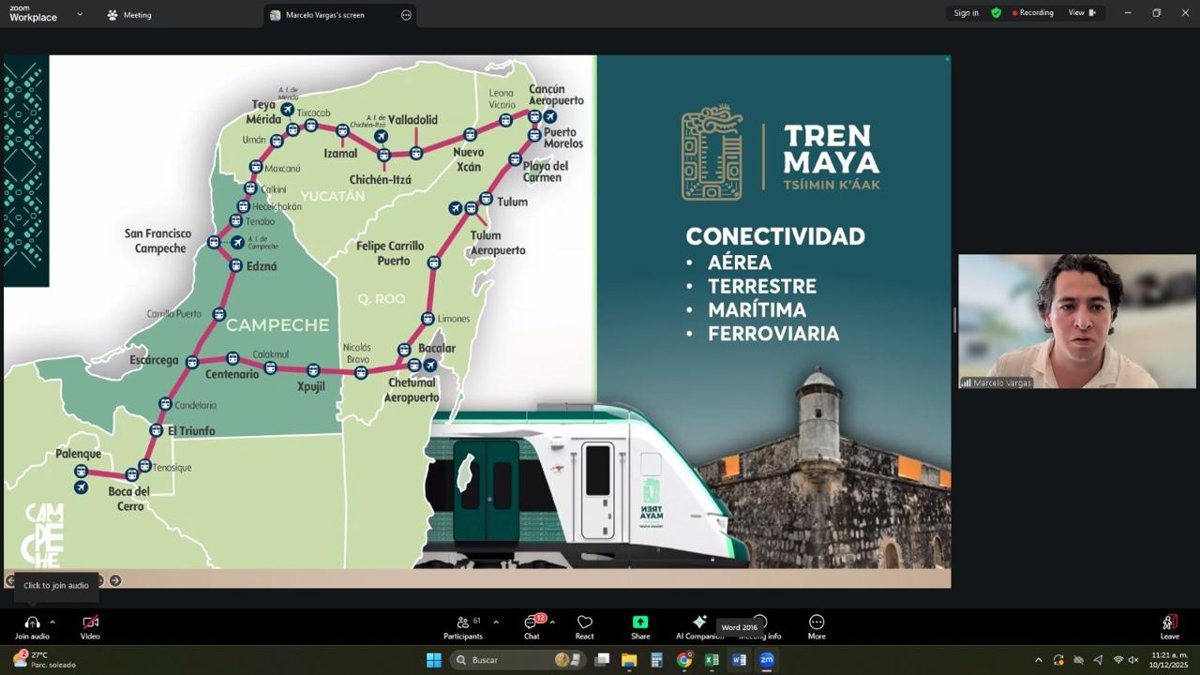Switch to the Meeting tab

(130, 15)
